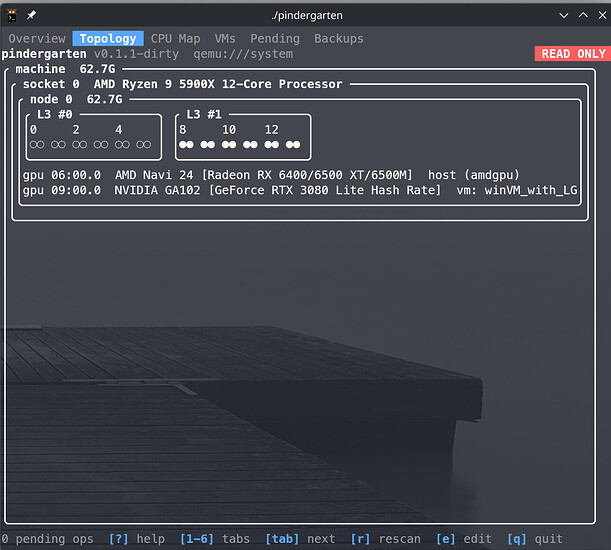Screen dimensions: 611x550
Task: Go to the Pending tab
Action: pyautogui.click(x=275, y=39)
